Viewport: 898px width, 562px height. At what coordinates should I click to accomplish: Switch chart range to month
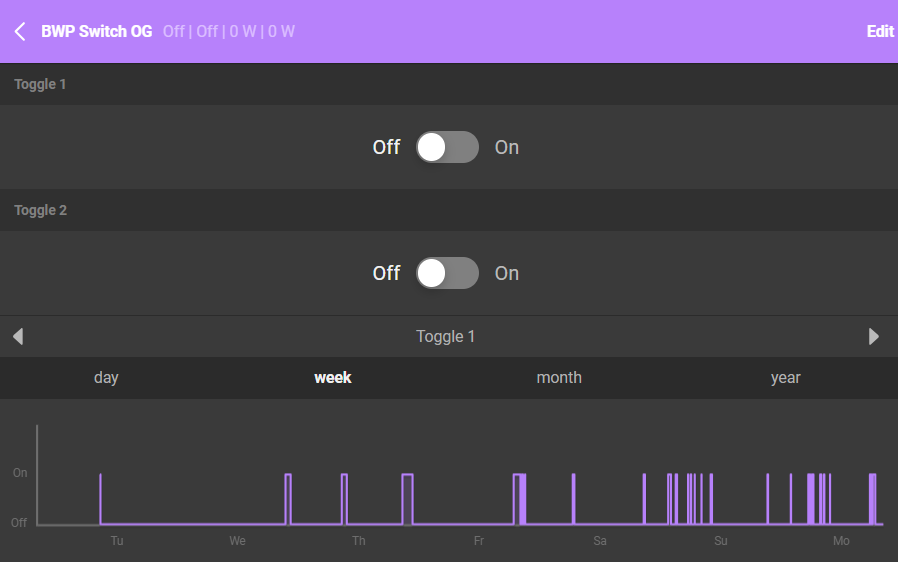click(x=559, y=378)
